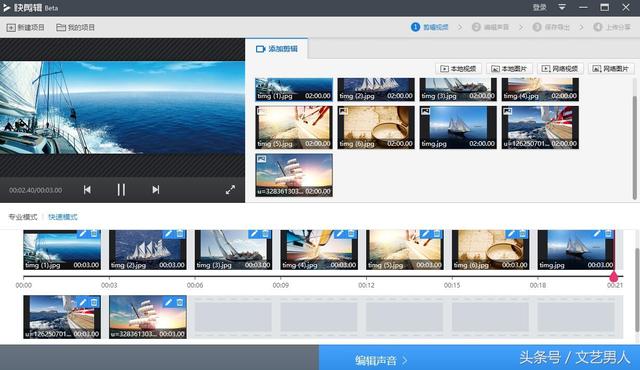Screen dimensions: 640x370
Task: Add local pictures via 本地图片
Action: (509, 69)
